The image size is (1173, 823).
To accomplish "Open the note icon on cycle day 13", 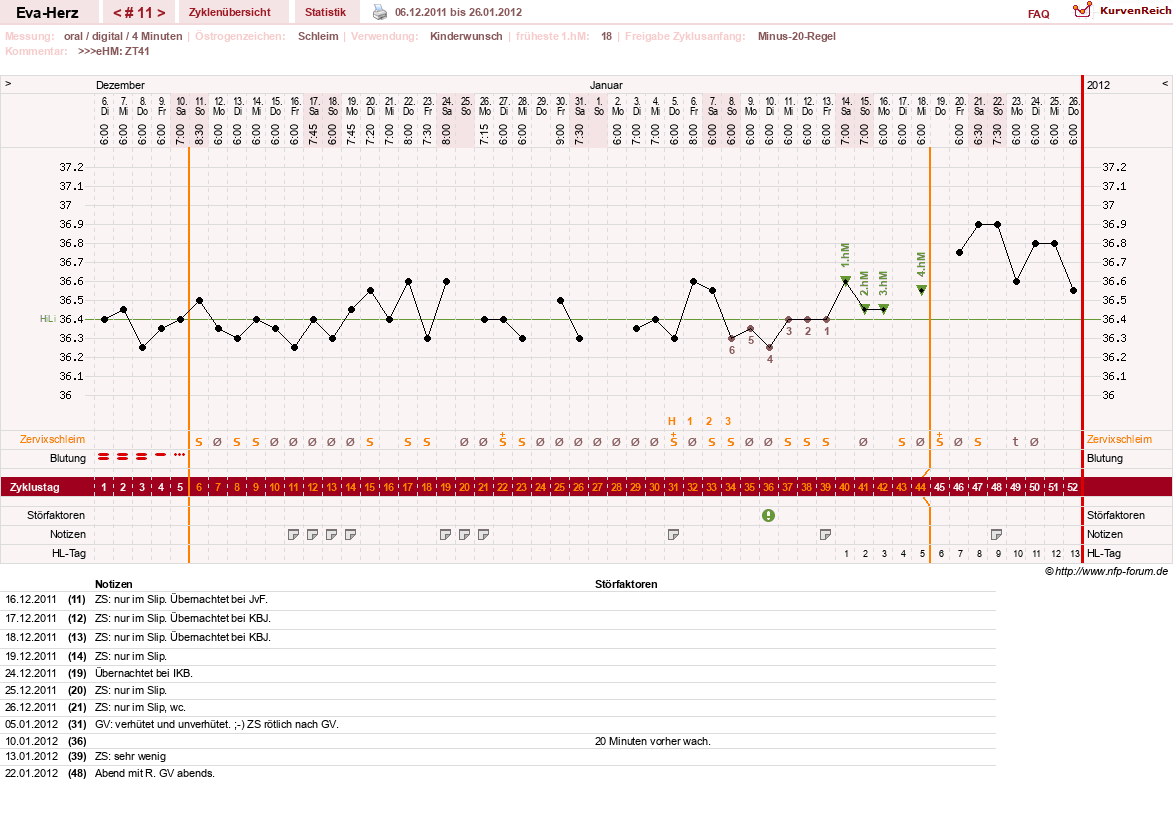I will coord(331,534).
